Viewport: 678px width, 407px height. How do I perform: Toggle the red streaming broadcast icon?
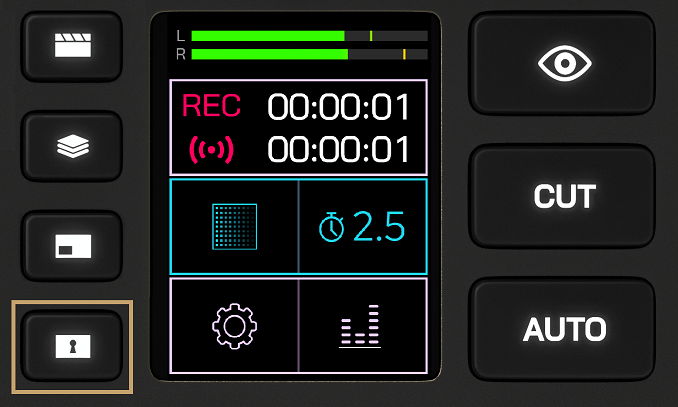click(211, 150)
